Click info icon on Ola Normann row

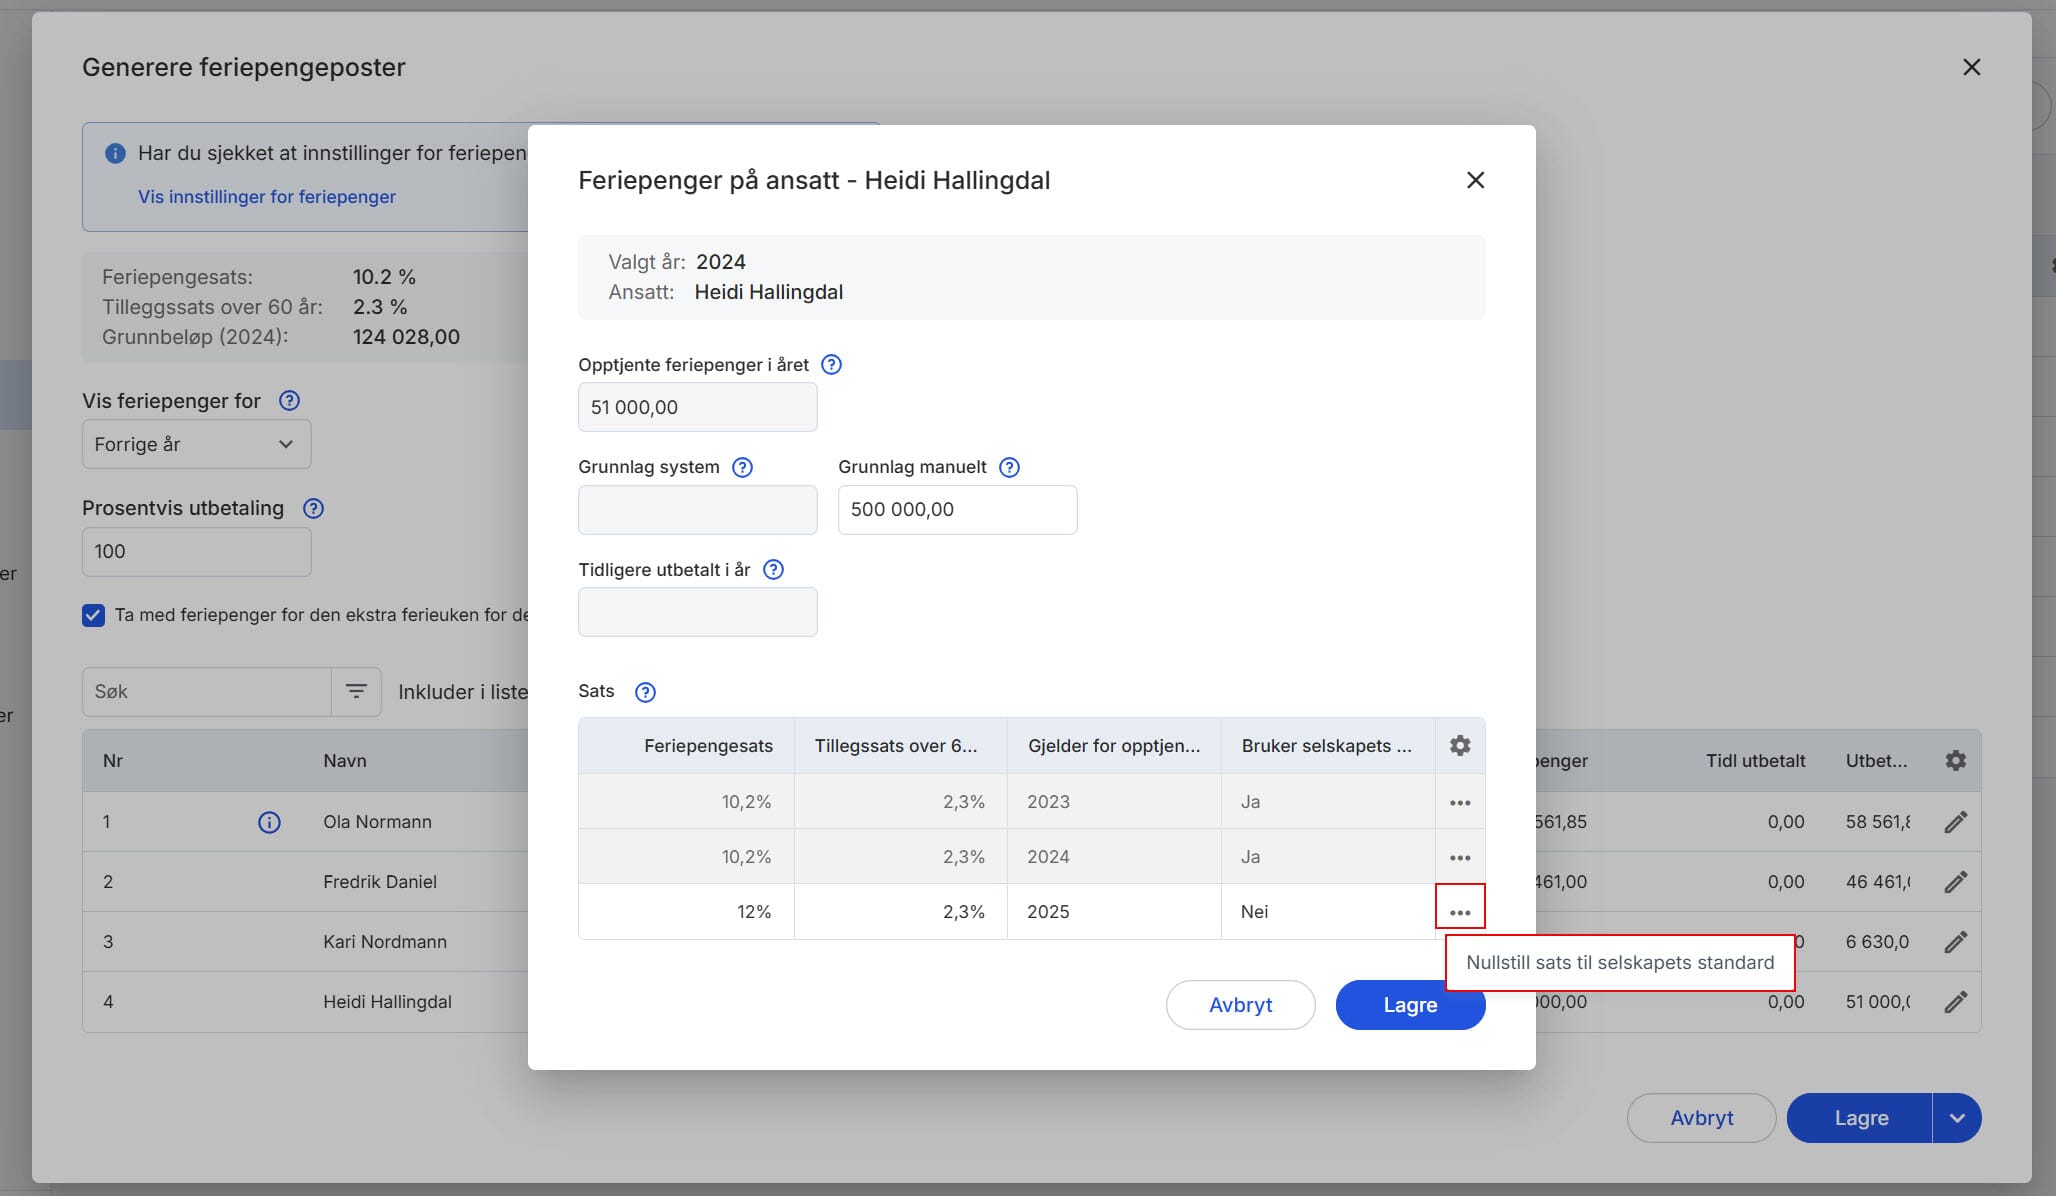[269, 822]
